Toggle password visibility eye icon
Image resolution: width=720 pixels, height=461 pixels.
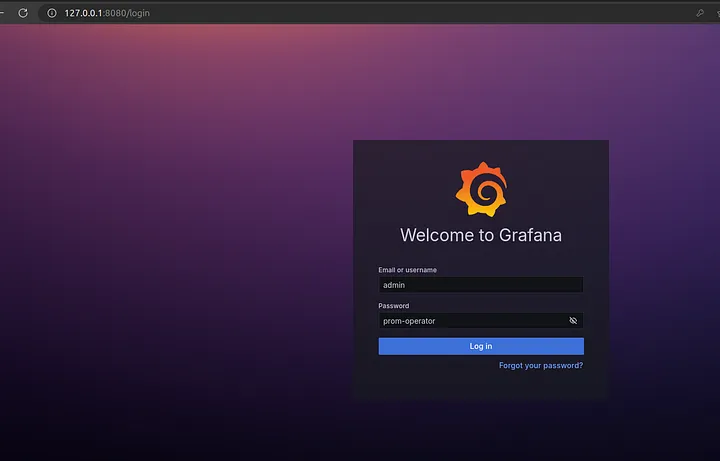pyautogui.click(x=573, y=320)
